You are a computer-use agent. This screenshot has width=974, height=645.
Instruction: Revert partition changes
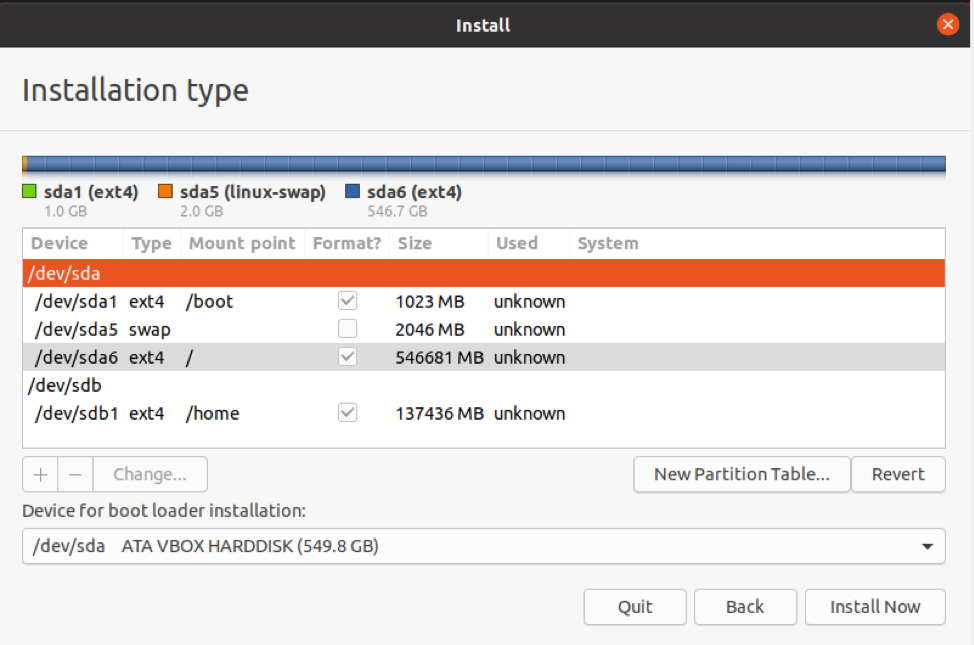tap(897, 474)
